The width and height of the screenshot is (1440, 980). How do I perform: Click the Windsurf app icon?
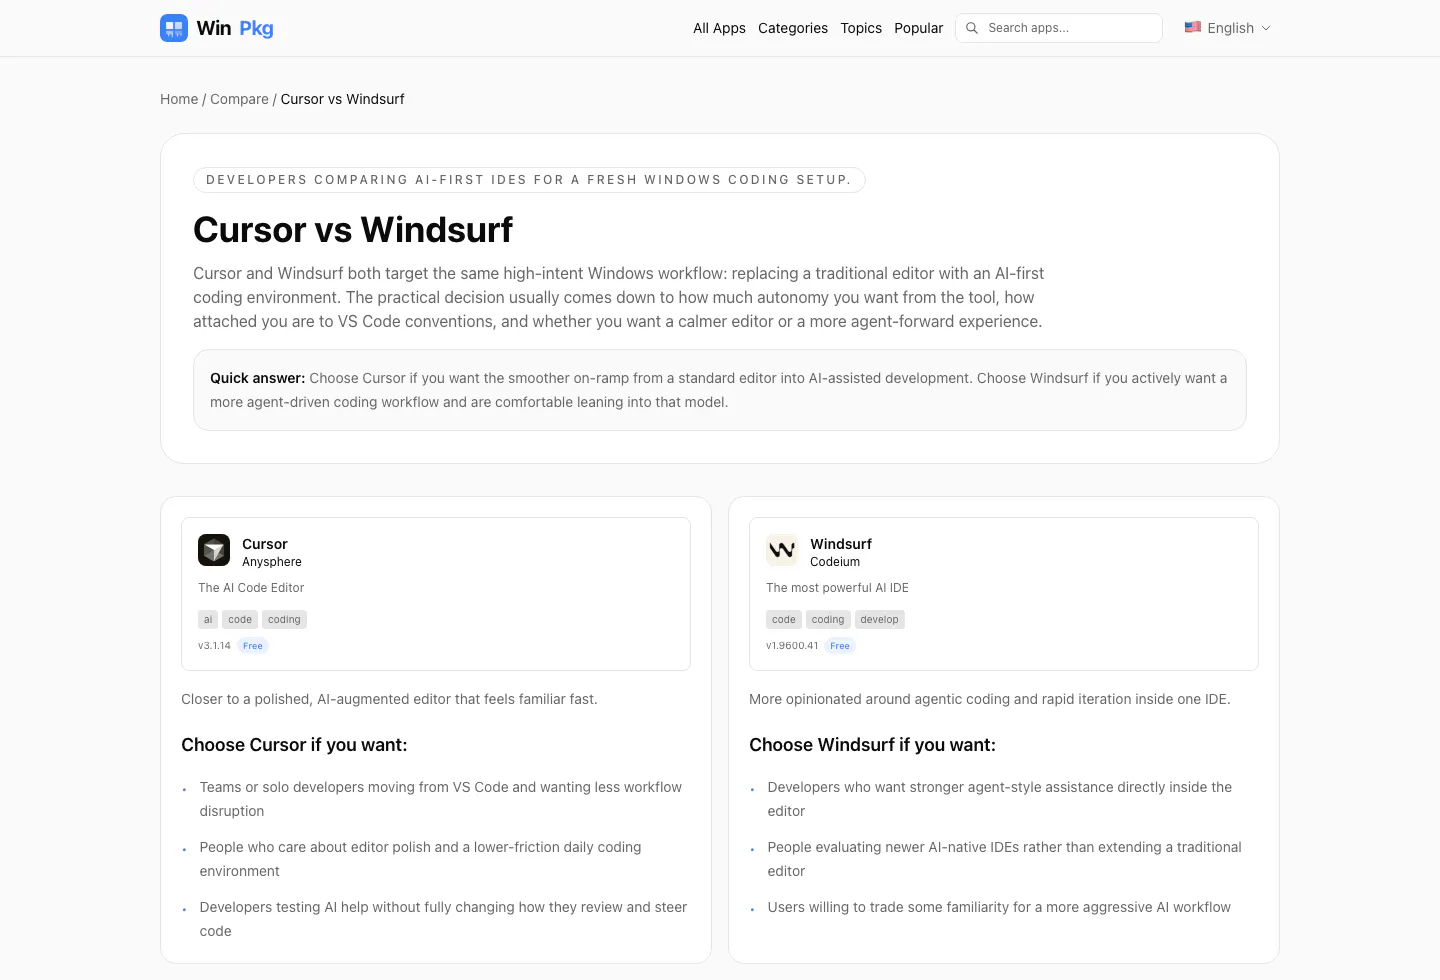point(782,550)
